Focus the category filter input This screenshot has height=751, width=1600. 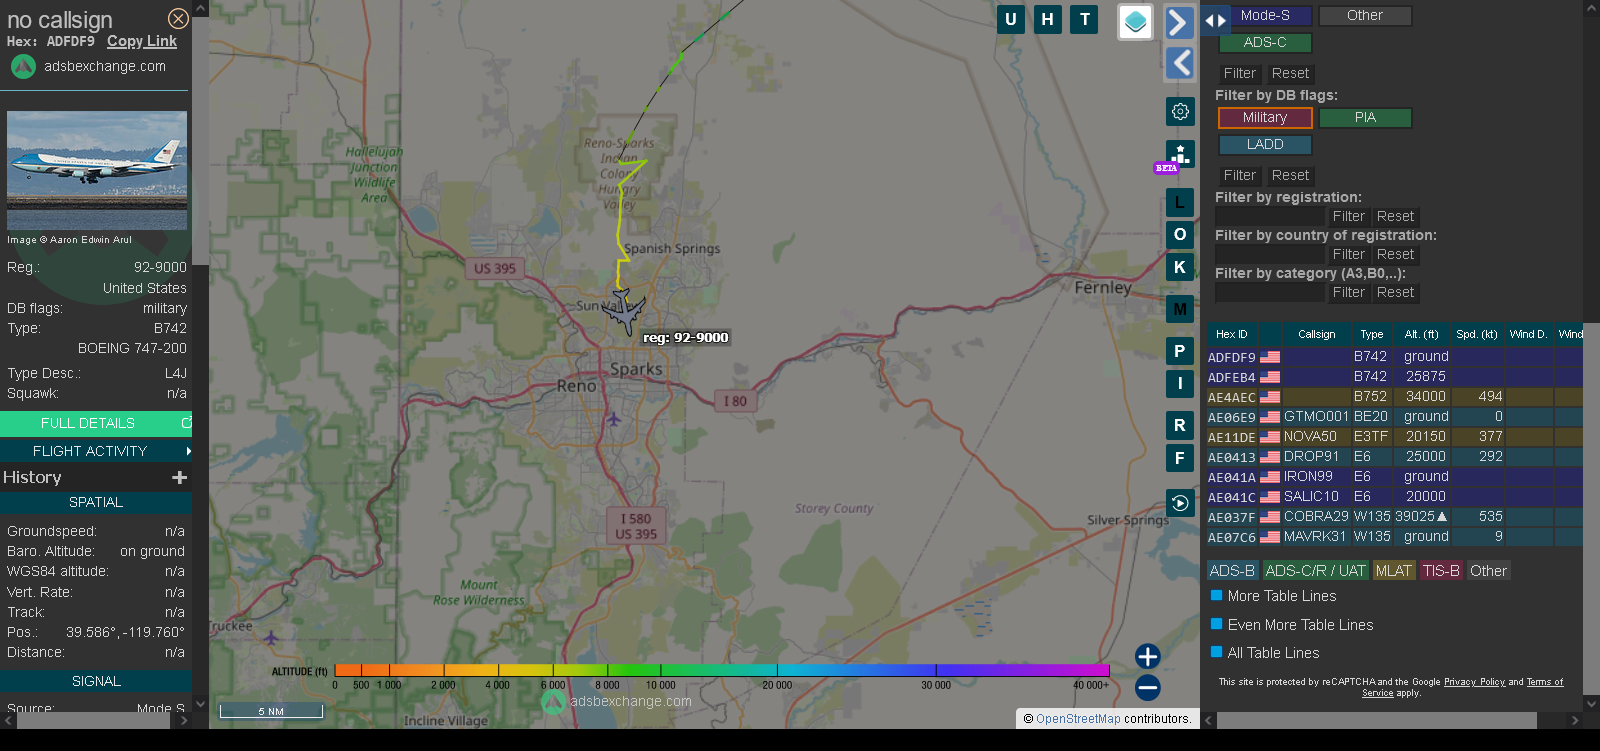click(1270, 292)
